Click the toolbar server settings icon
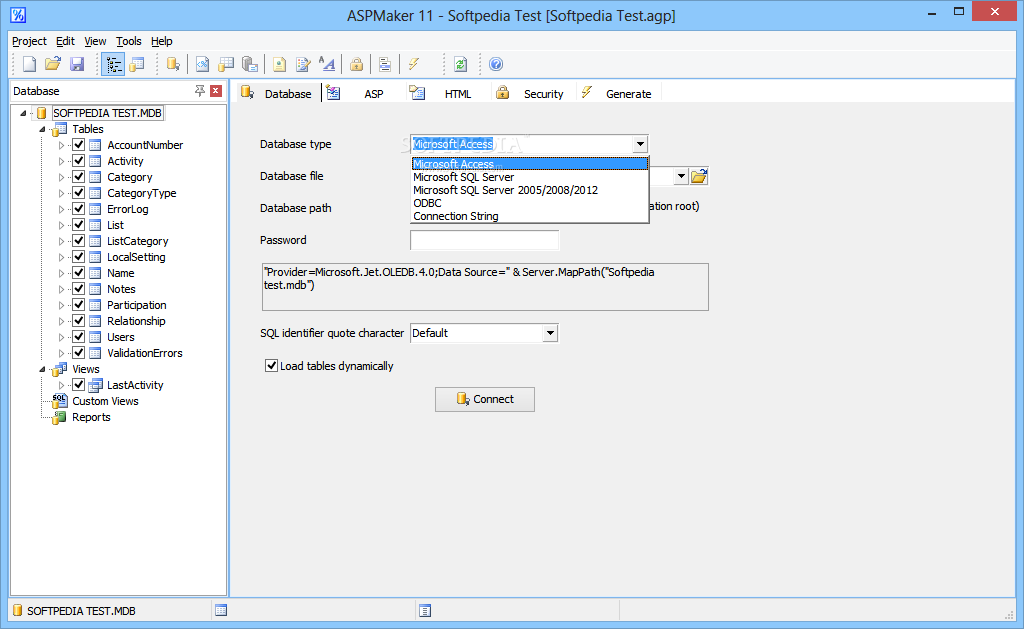 tap(249, 64)
